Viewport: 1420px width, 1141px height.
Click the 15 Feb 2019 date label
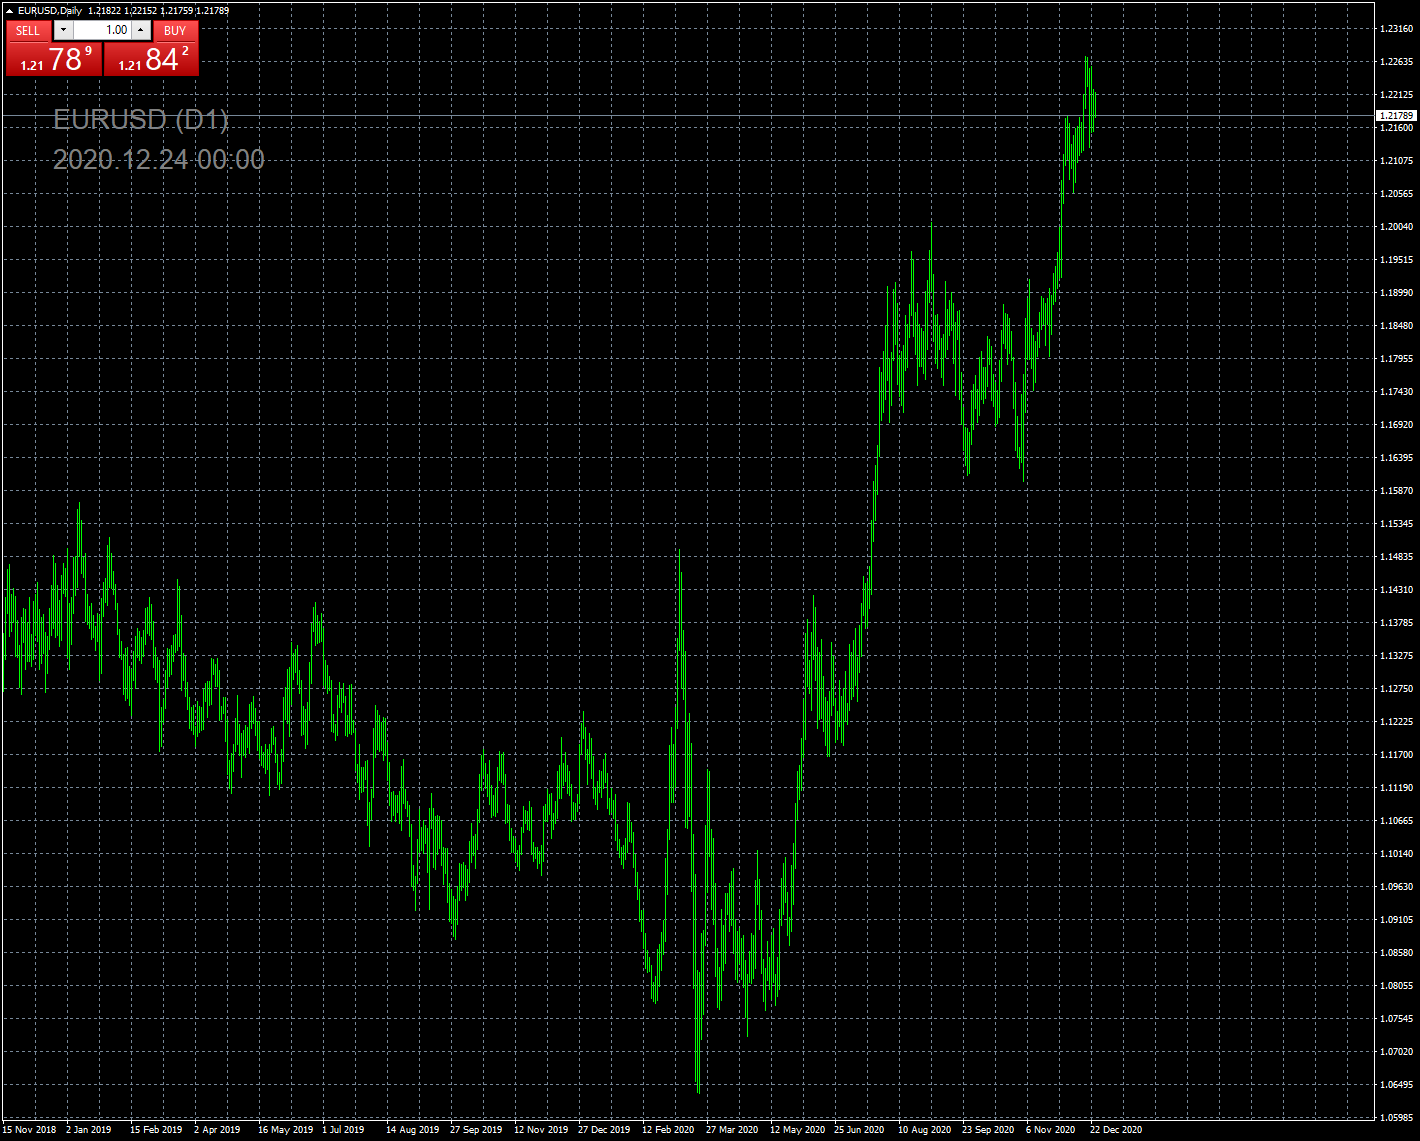click(x=156, y=1130)
